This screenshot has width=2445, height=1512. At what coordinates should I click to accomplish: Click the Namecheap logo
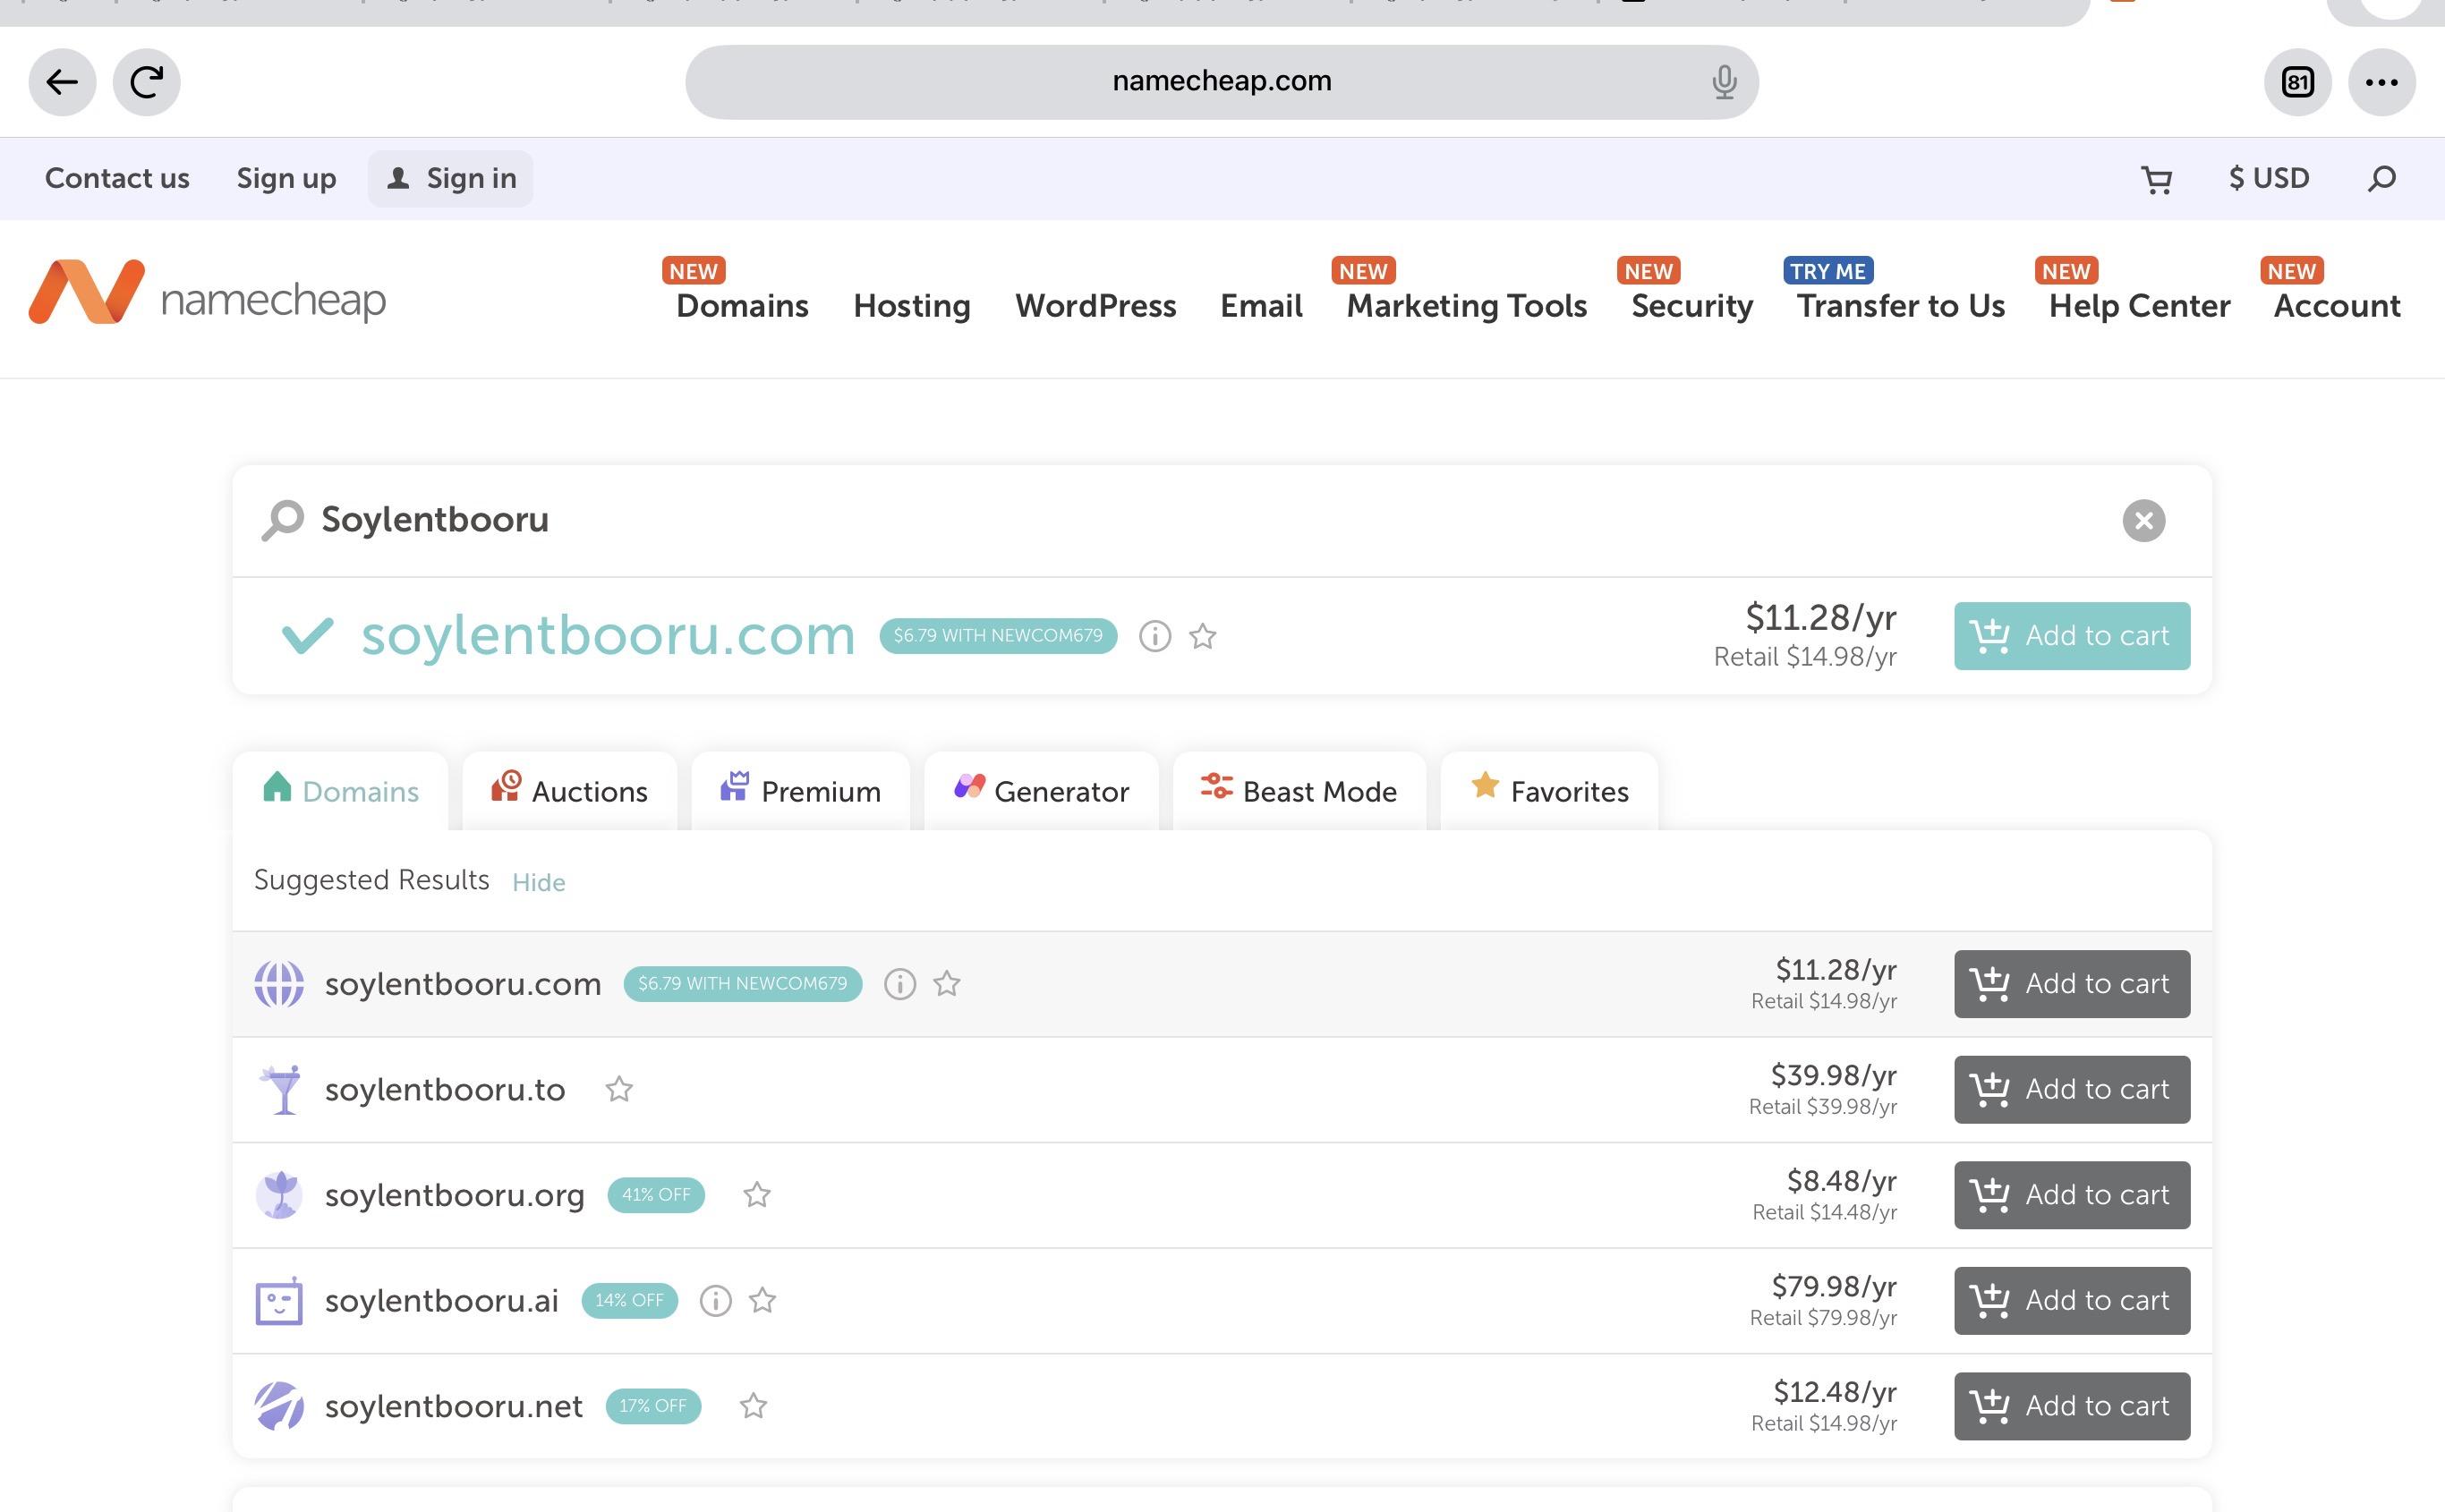(207, 292)
